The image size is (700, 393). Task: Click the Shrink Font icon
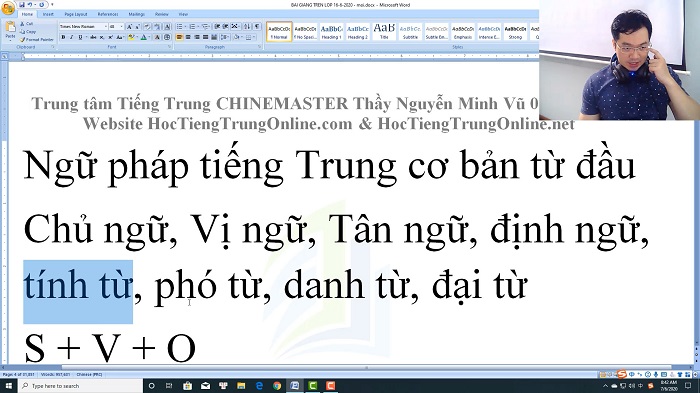pos(138,26)
